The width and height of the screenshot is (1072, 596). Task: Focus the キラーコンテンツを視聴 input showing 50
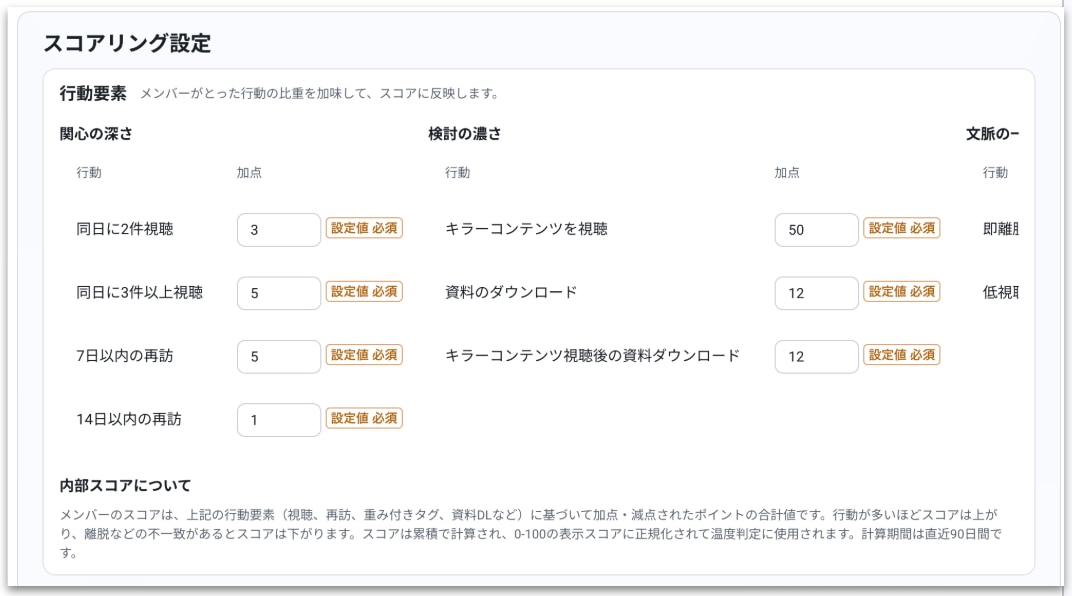(x=816, y=230)
